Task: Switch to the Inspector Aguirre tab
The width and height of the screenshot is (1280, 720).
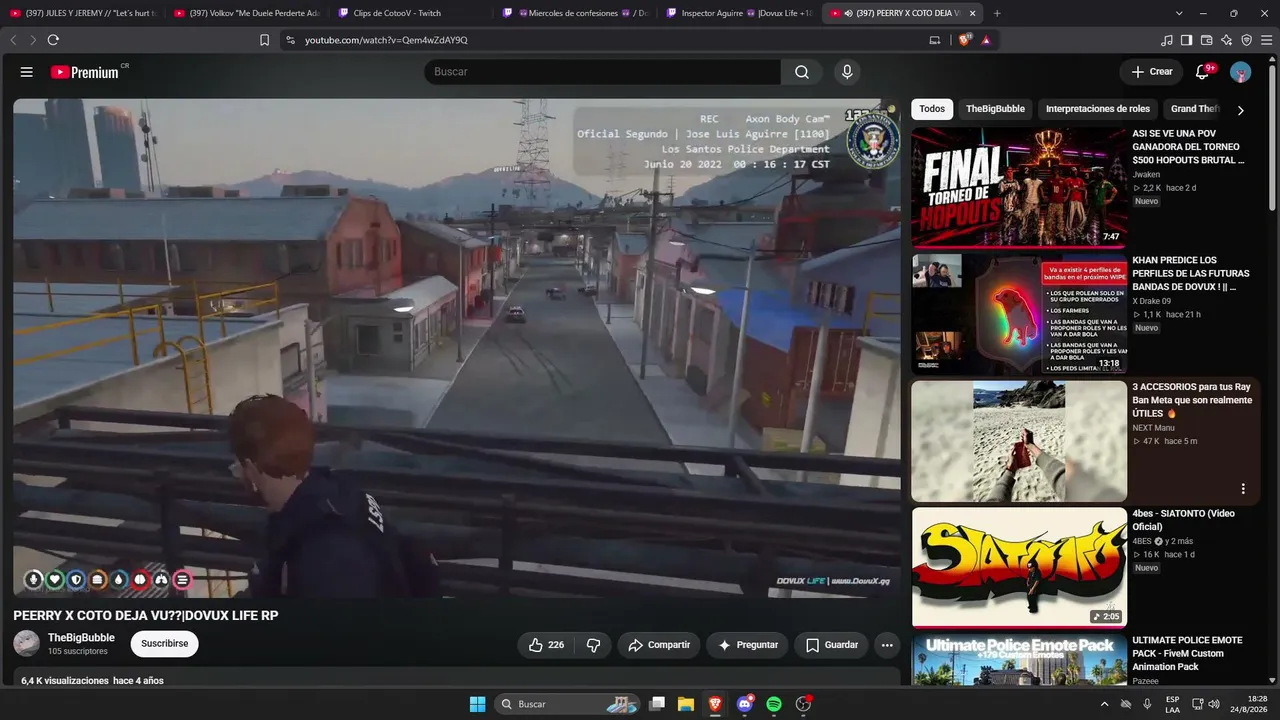Action: [738, 13]
